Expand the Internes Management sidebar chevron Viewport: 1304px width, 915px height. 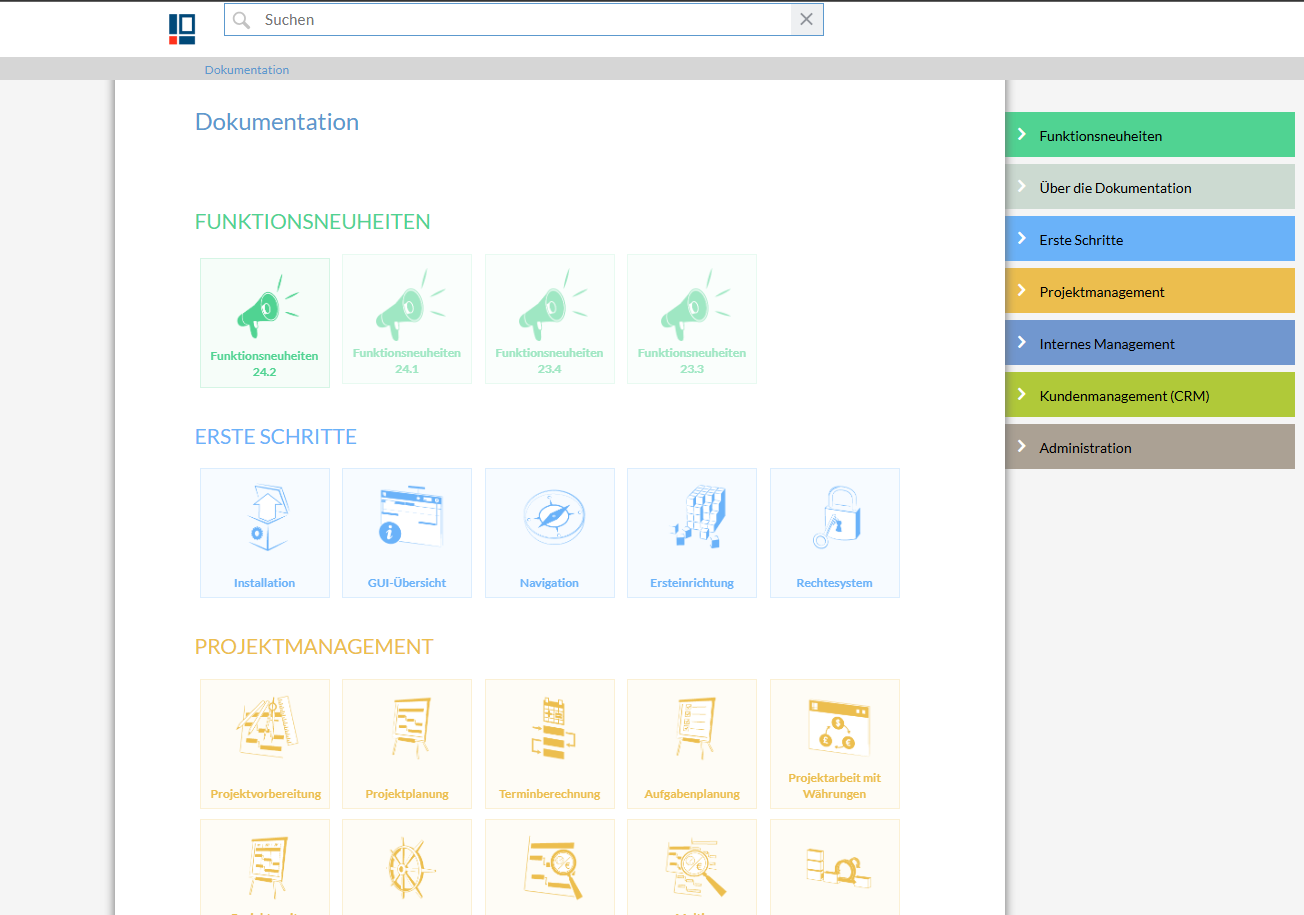click(x=1021, y=342)
